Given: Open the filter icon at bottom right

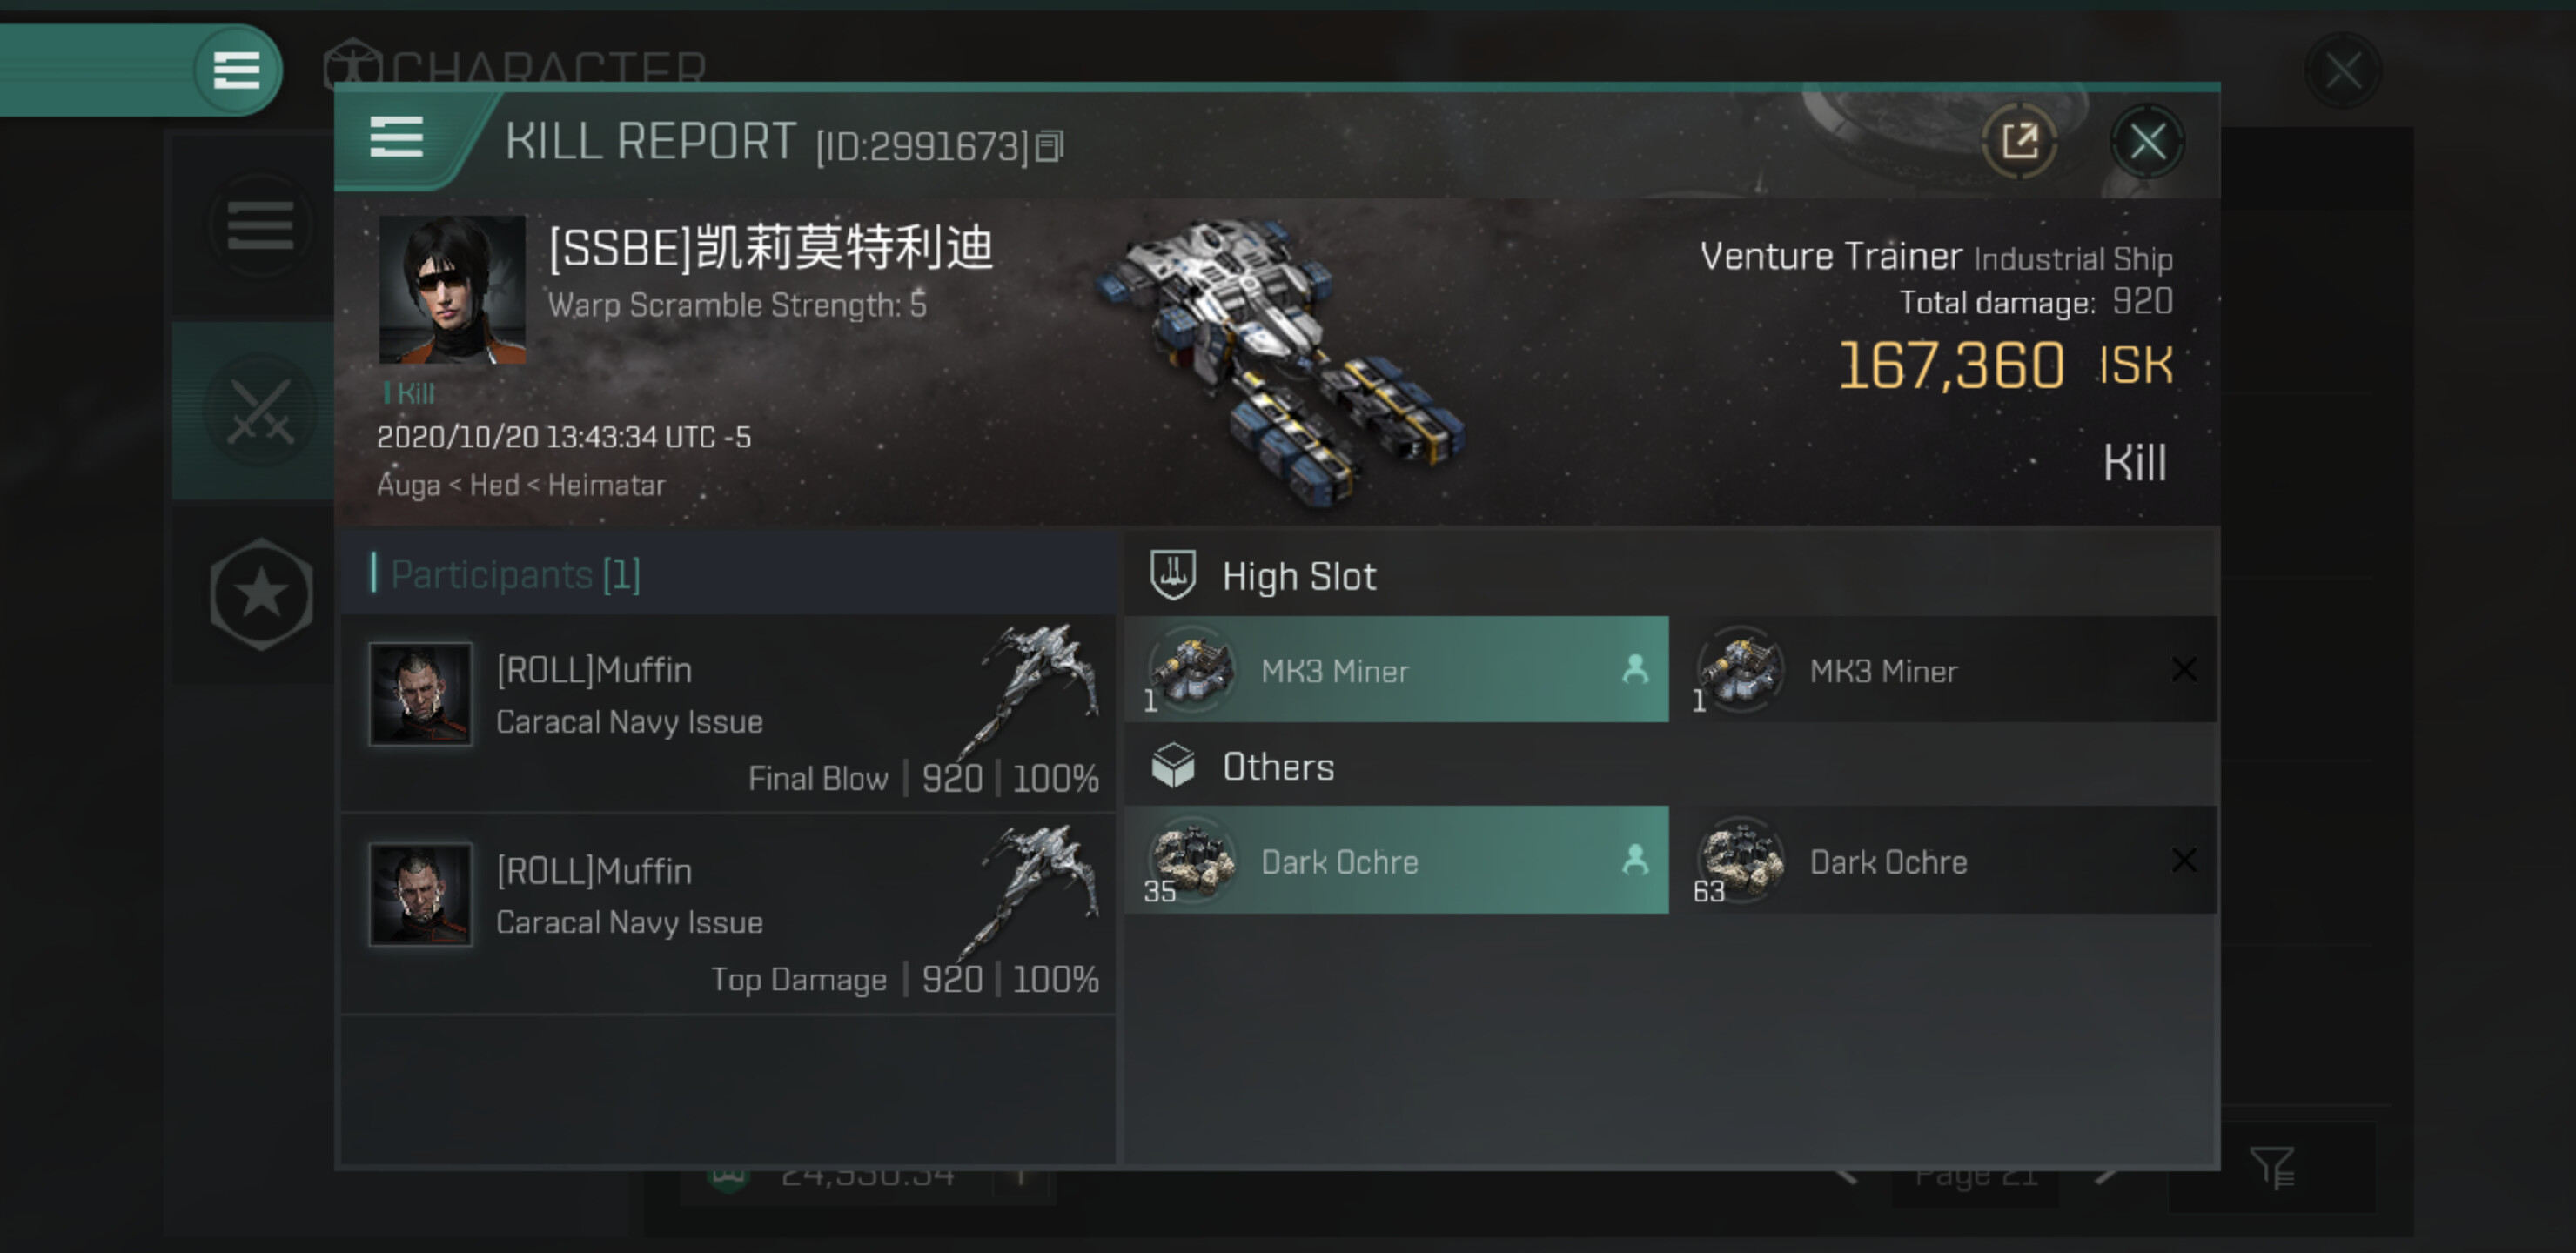Looking at the screenshot, I should tap(2271, 1168).
